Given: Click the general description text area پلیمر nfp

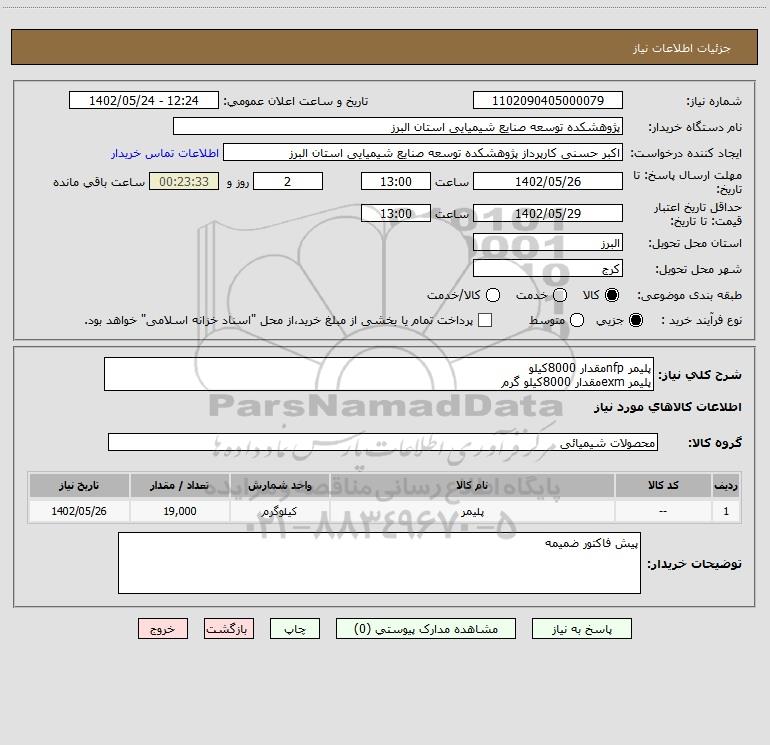Looking at the screenshot, I should [x=379, y=375].
